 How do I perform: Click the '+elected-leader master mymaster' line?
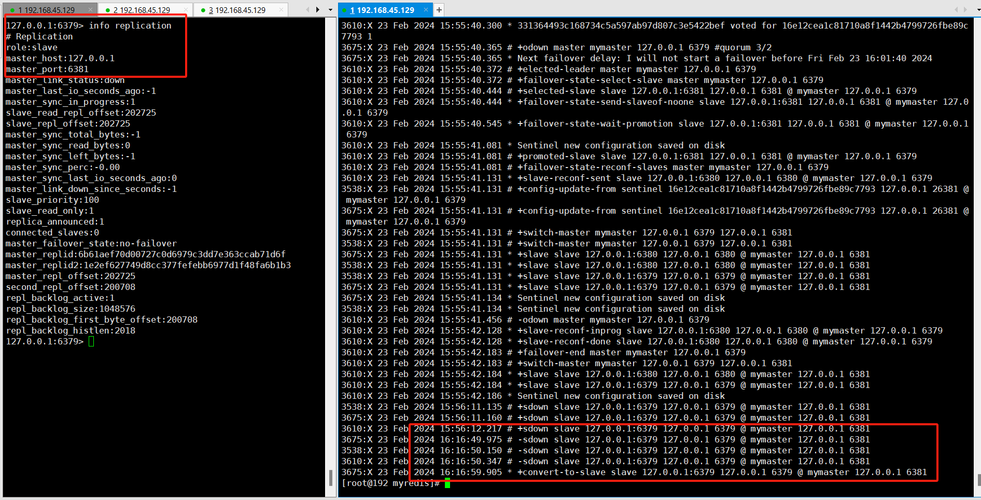click(549, 69)
